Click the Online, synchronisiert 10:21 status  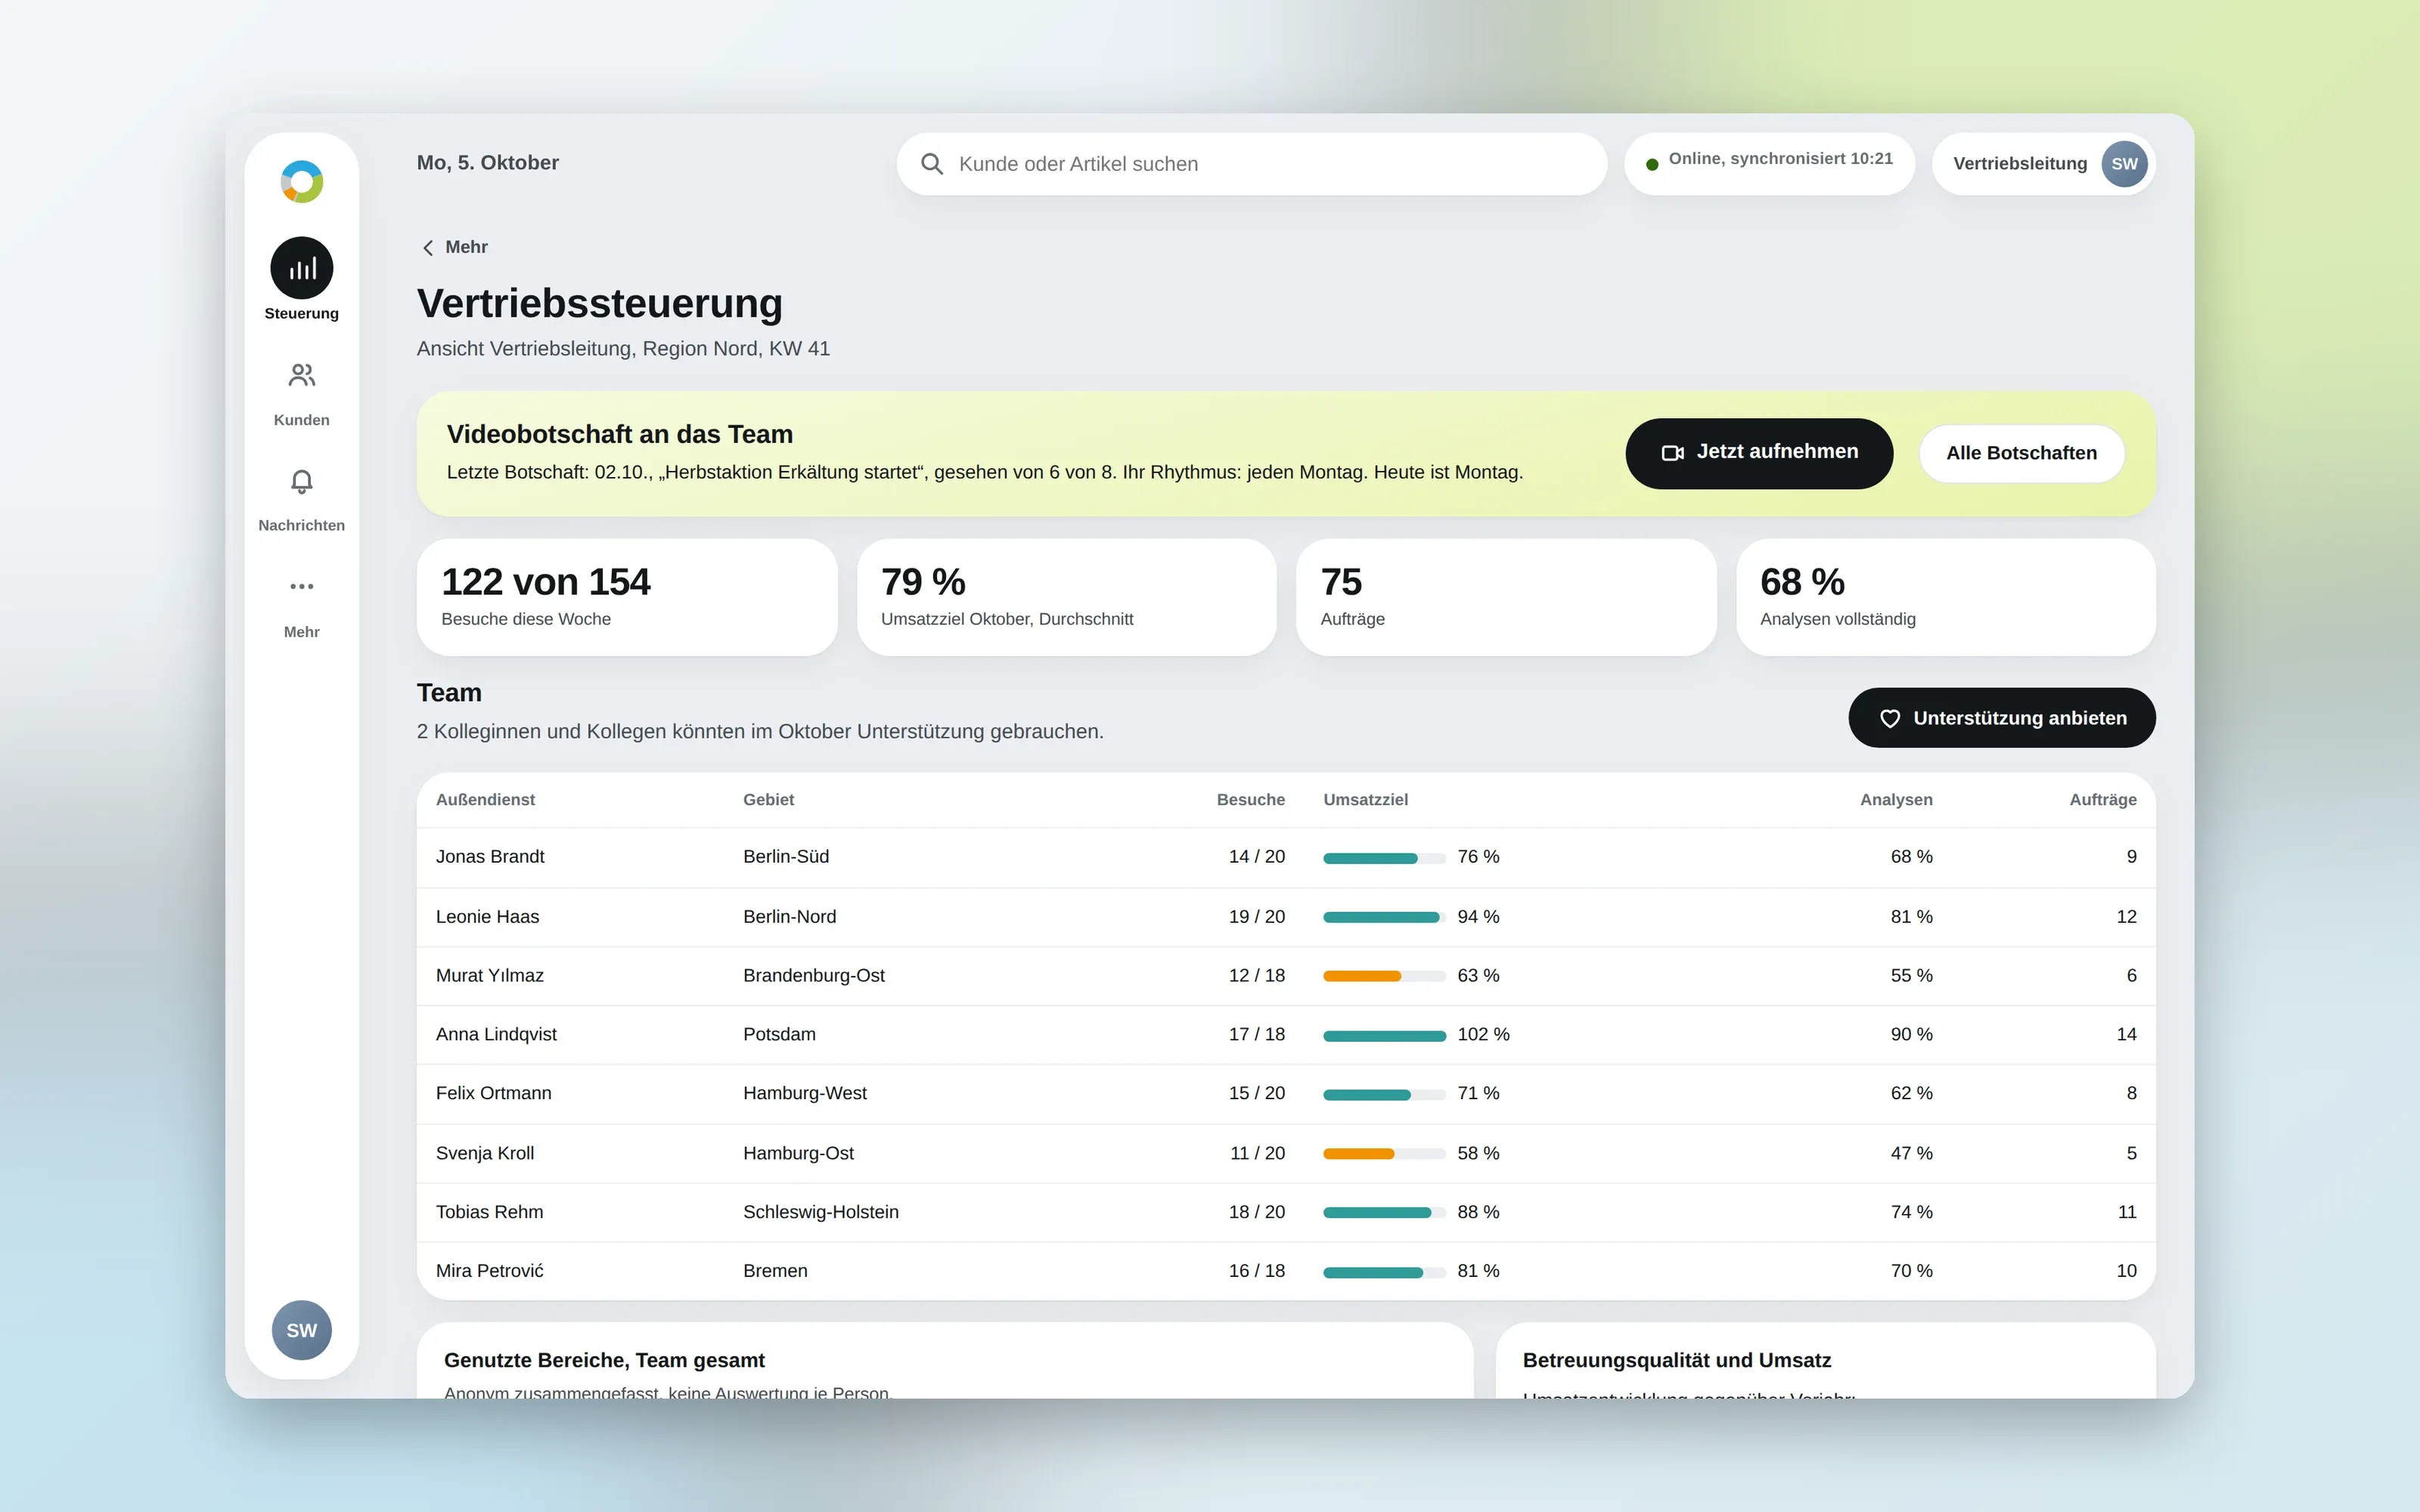[1769, 164]
